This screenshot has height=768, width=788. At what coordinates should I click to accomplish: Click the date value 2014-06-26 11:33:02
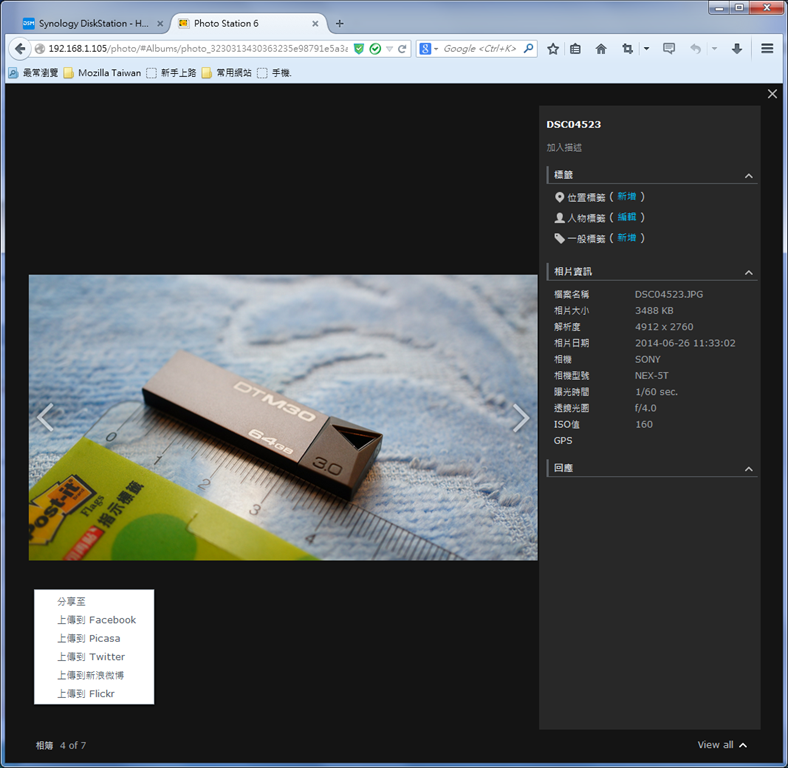(x=685, y=343)
